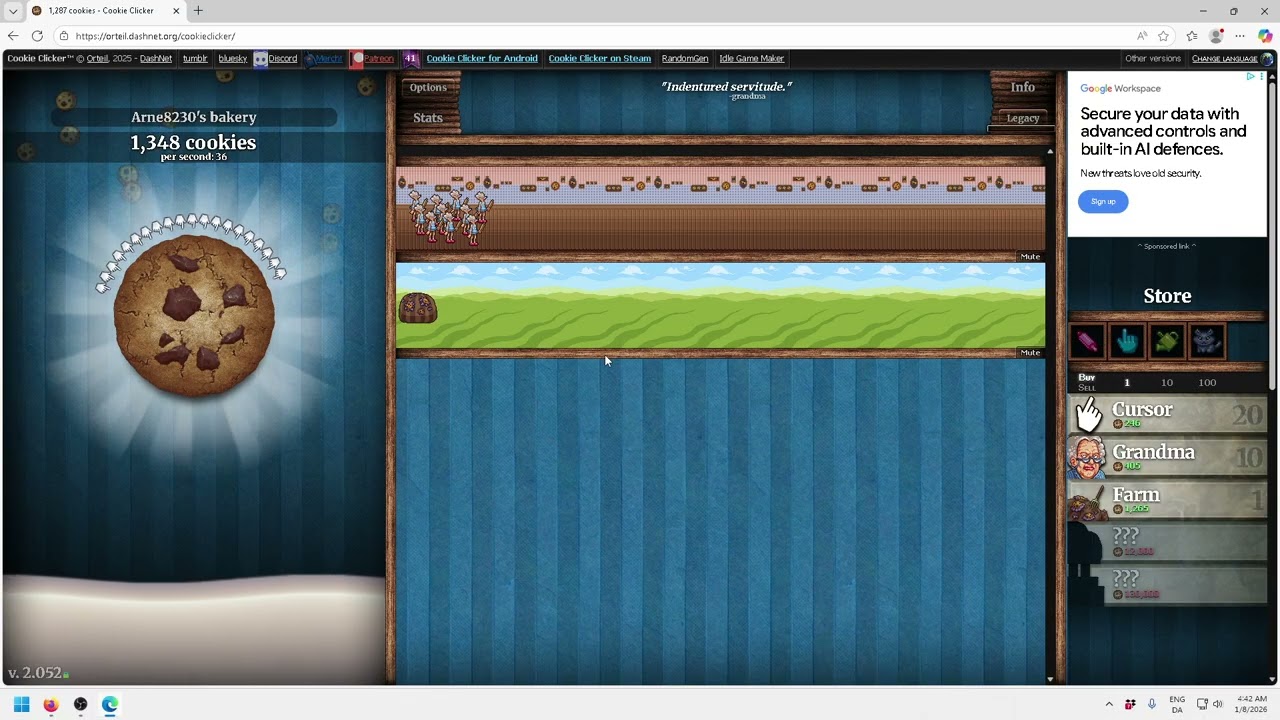The image size is (1280, 720).
Task: Open the Discord link
Action: [275, 58]
